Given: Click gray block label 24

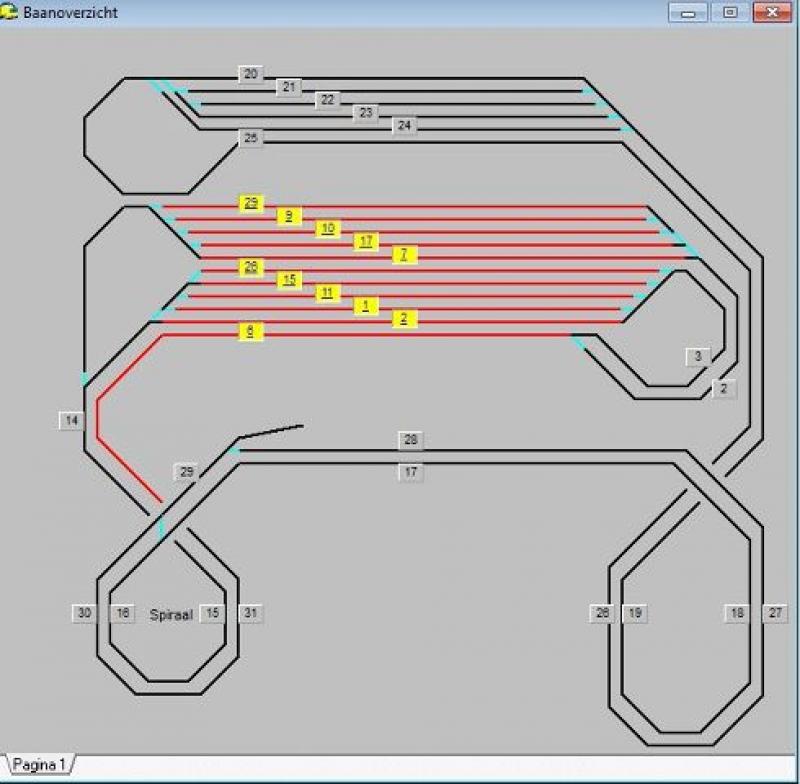Looking at the screenshot, I should click(404, 125).
